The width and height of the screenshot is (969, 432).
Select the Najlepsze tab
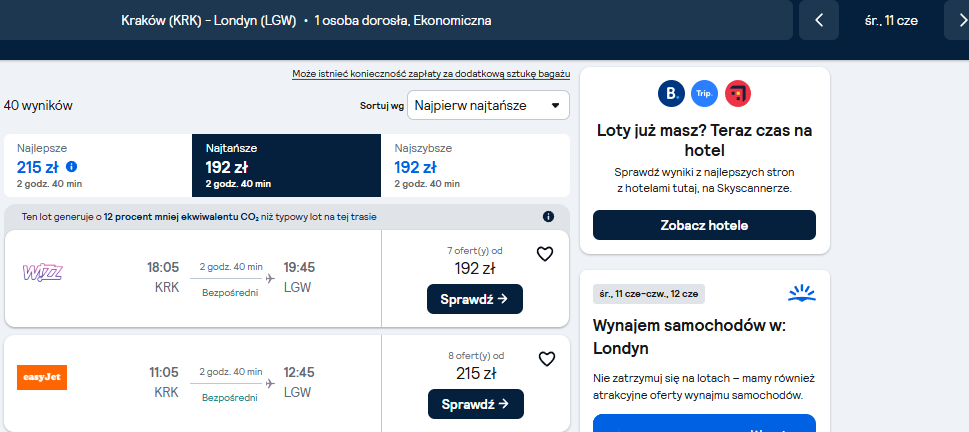click(98, 166)
